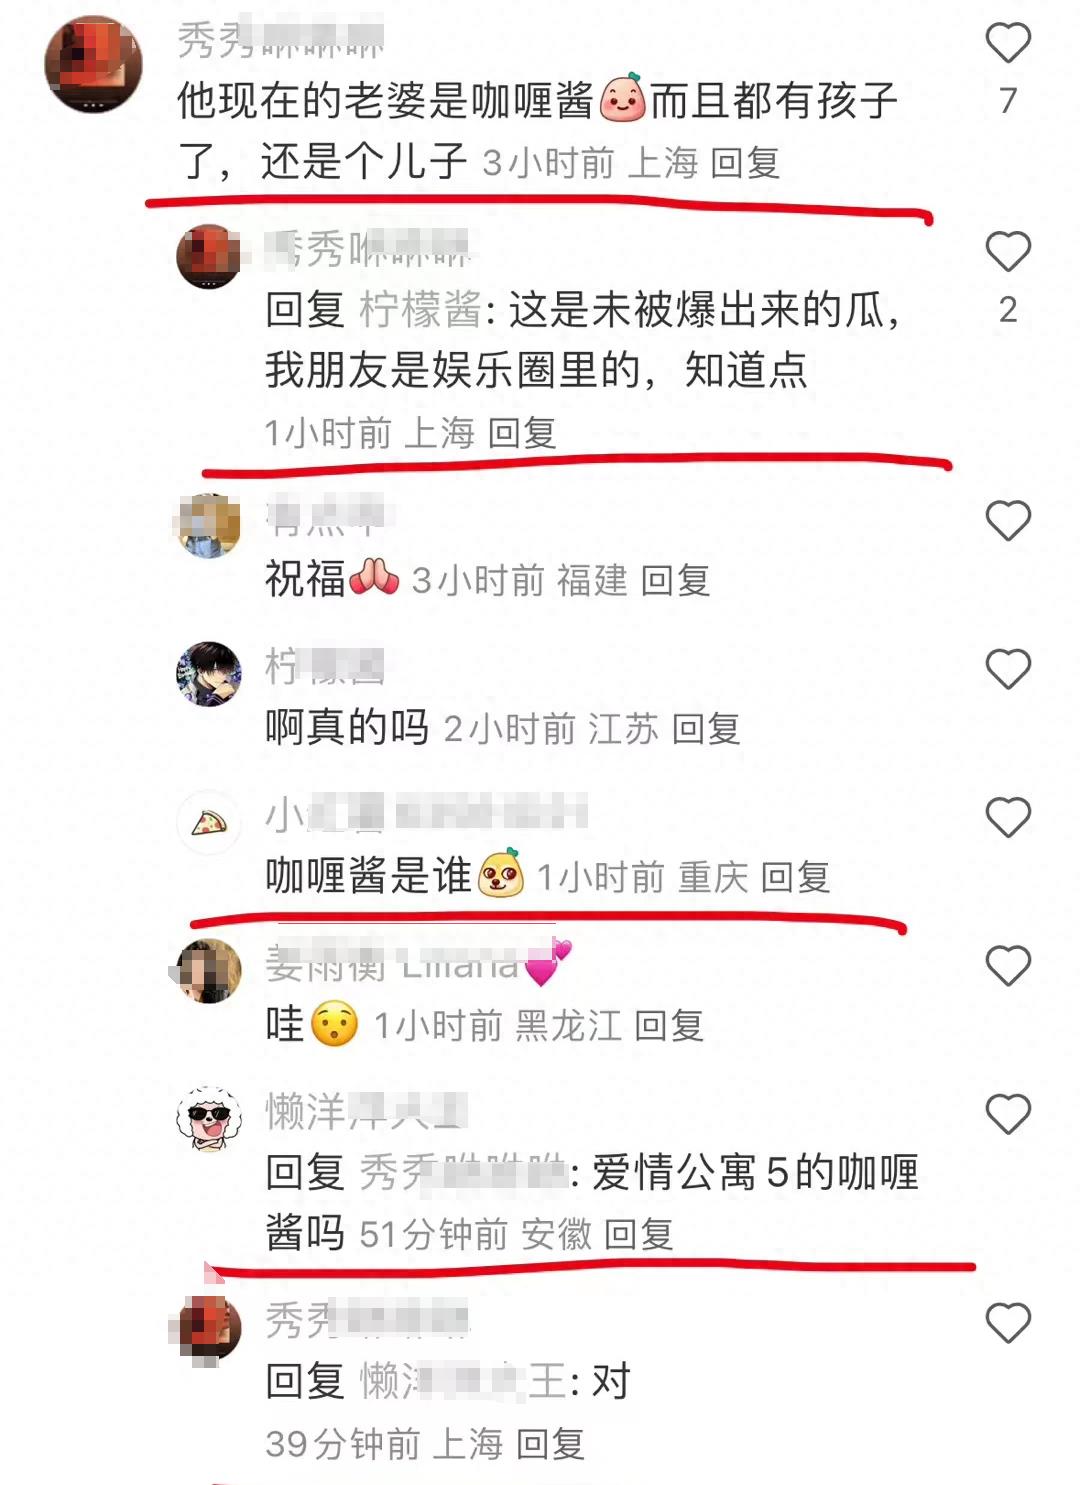Viewport: 1080px width, 1485px height.
Task: Like the reply with 2 likes
Action: 1008,251
